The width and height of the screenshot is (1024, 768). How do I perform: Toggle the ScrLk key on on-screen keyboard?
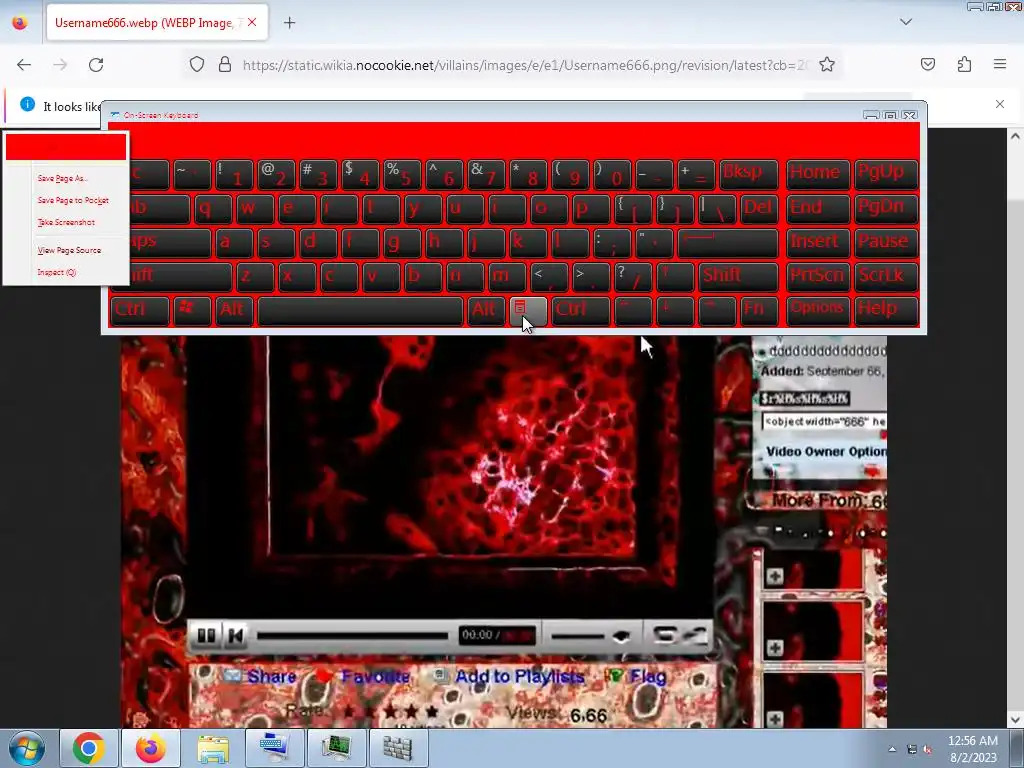click(886, 277)
